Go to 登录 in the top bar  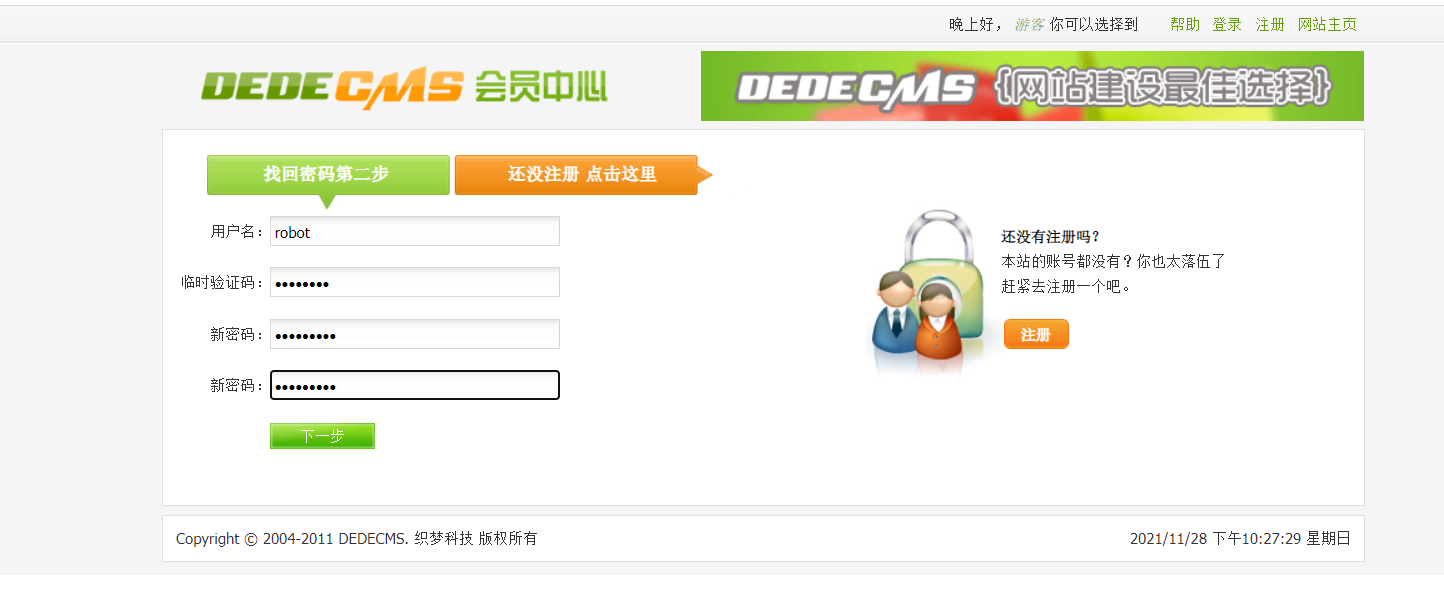coord(1227,24)
